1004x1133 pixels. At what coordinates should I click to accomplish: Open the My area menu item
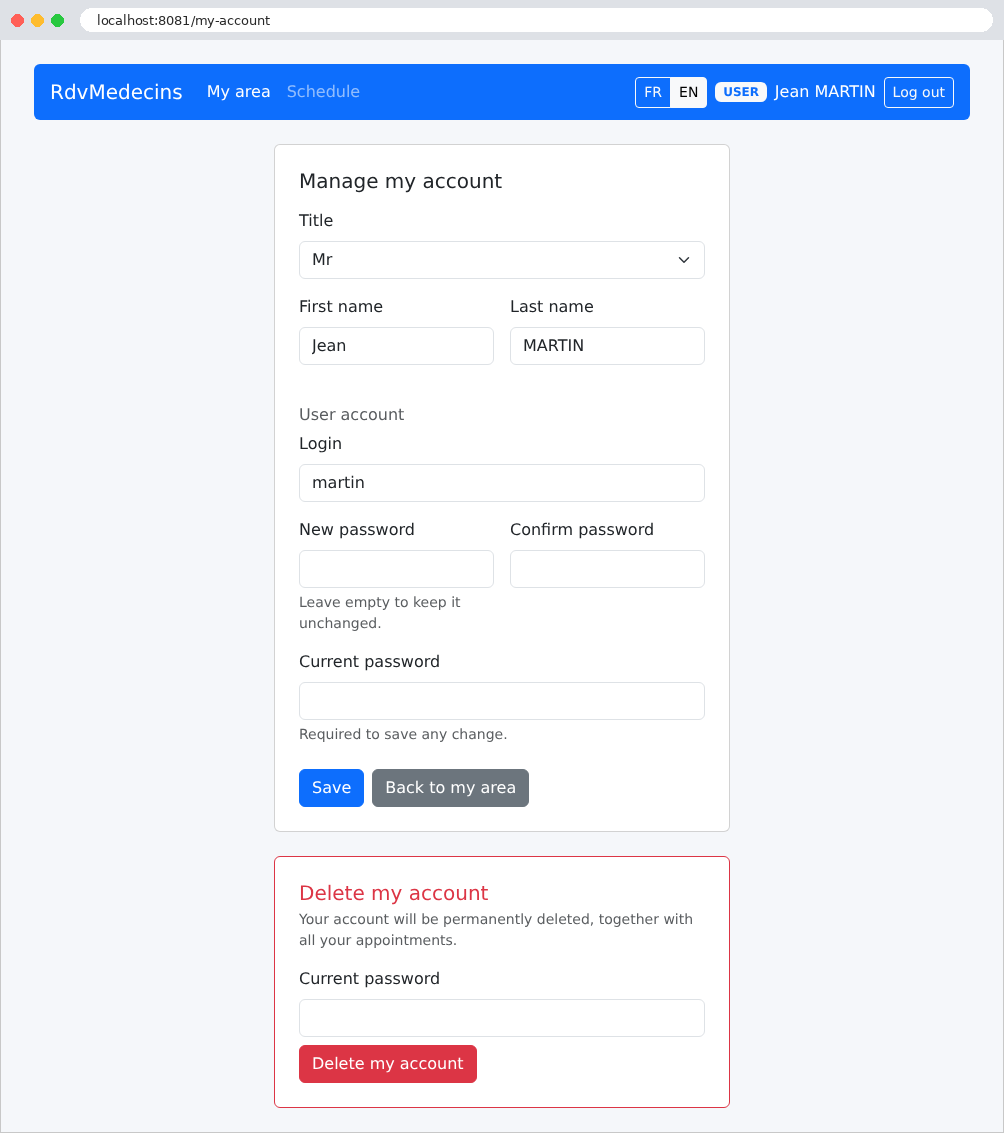tap(239, 92)
